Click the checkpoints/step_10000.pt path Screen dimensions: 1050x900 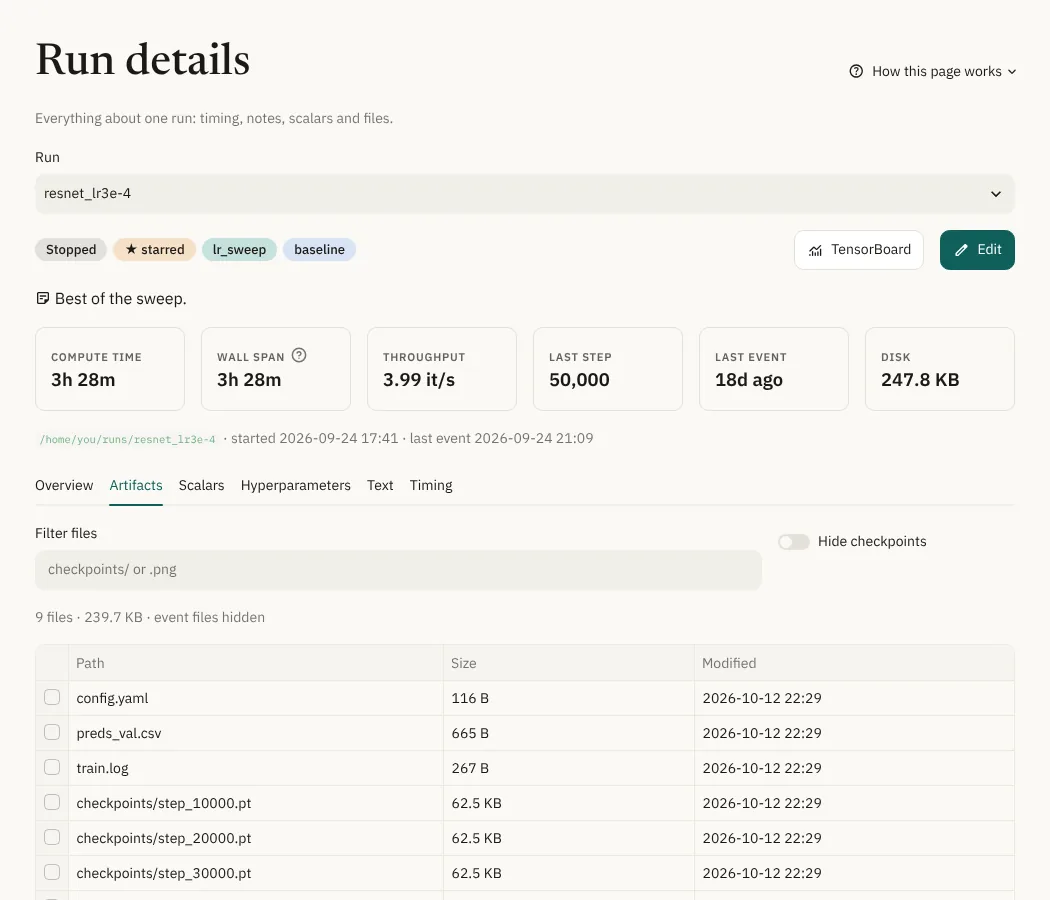[164, 803]
